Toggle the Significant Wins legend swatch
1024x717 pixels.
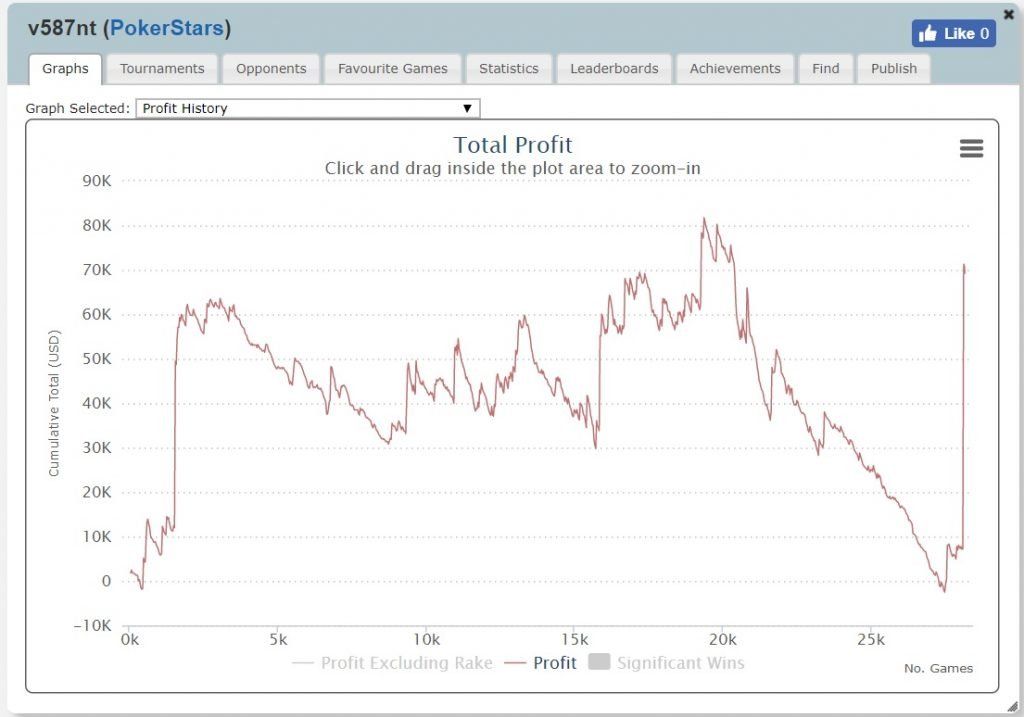coord(599,661)
